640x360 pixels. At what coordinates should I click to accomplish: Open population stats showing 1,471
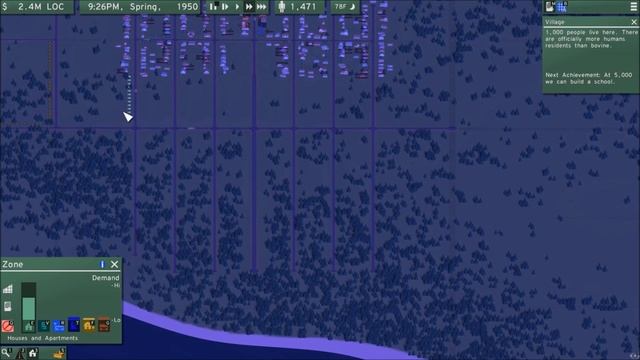[x=299, y=7]
